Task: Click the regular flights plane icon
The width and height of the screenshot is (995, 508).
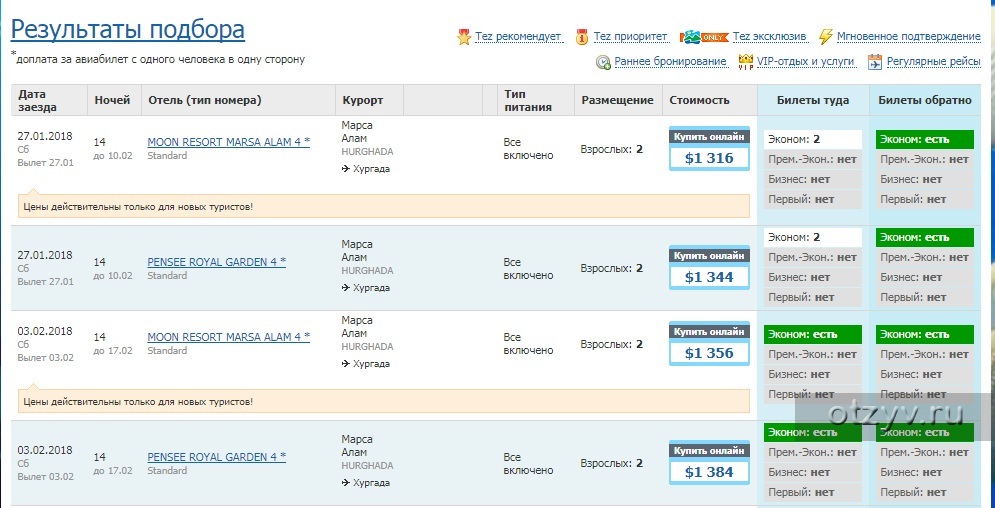Action: pos(875,62)
